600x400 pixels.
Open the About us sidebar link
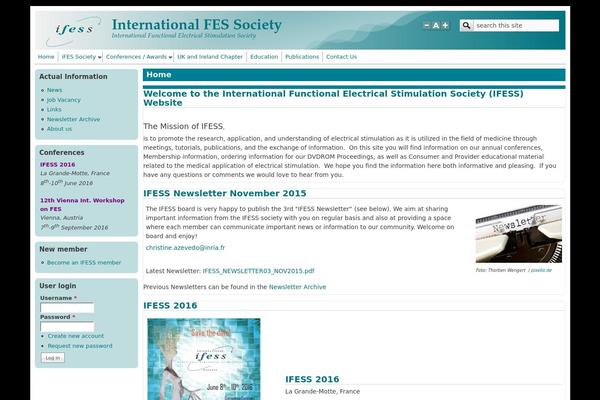coord(59,129)
